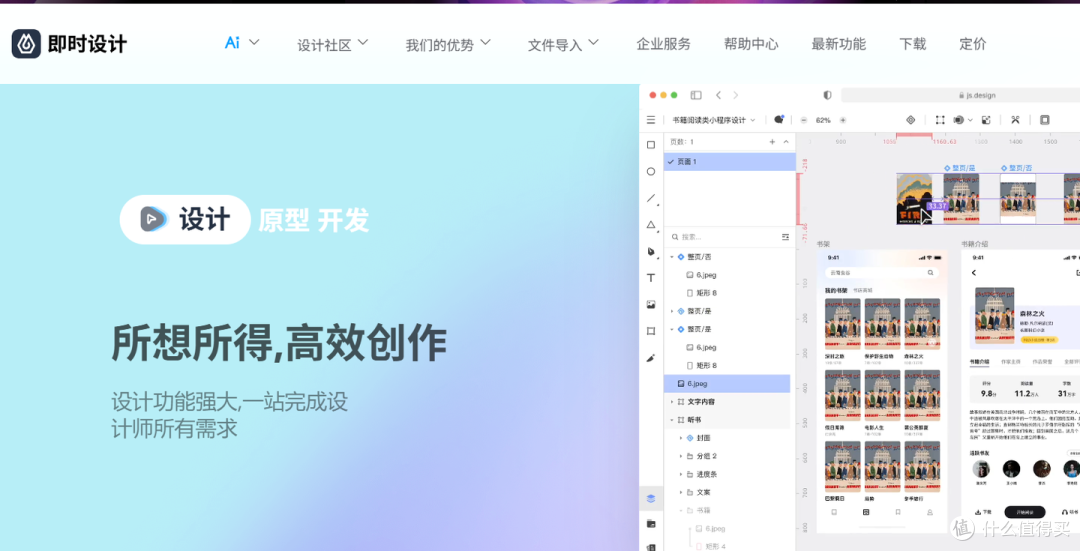1080x551 pixels.
Task: Click the rounded square icon after scissors
Action: pyautogui.click(x=1045, y=120)
